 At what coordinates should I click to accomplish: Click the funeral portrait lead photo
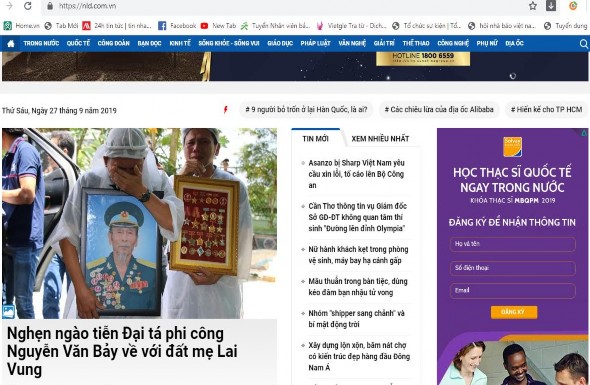point(139,224)
